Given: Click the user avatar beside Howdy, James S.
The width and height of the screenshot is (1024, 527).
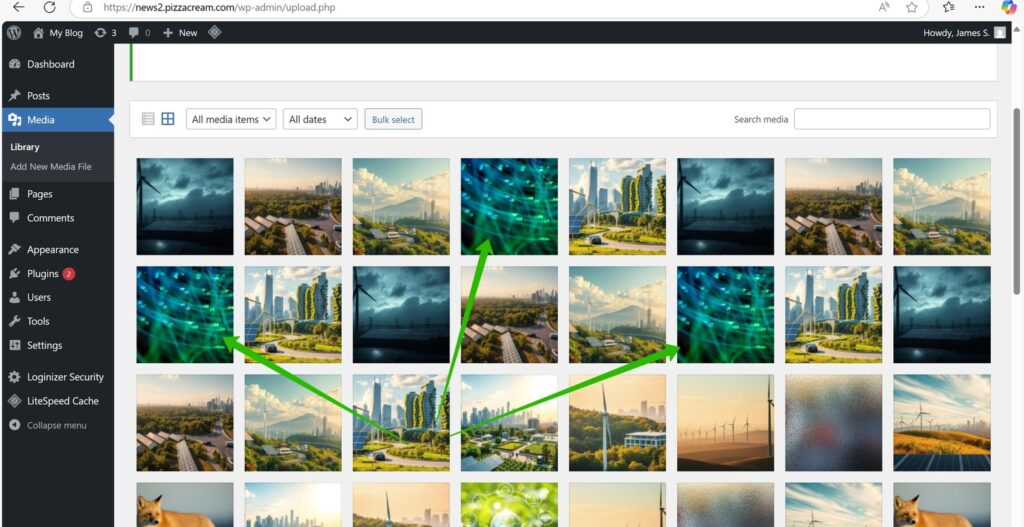Looking at the screenshot, I should point(1000,33).
